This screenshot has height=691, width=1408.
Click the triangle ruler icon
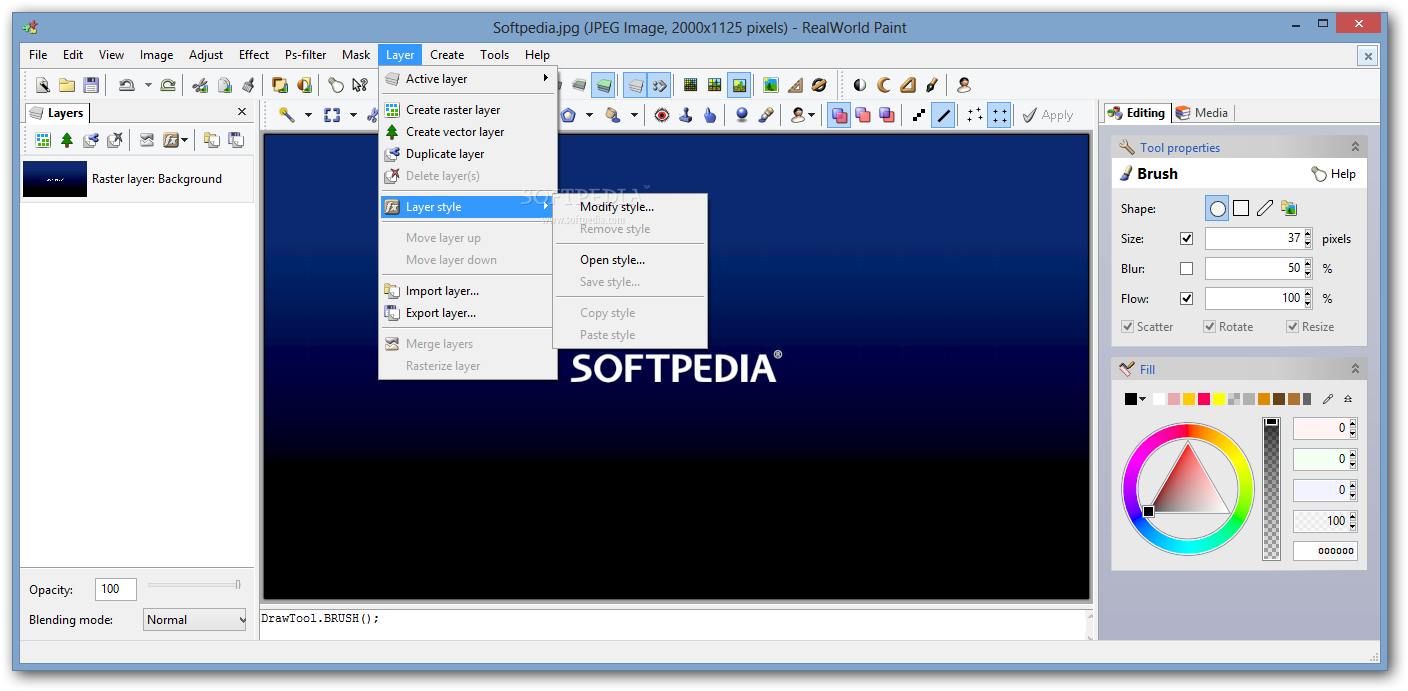(x=795, y=85)
